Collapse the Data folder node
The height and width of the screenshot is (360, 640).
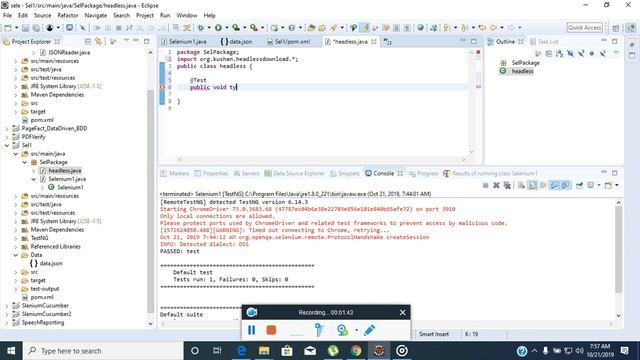16,255
